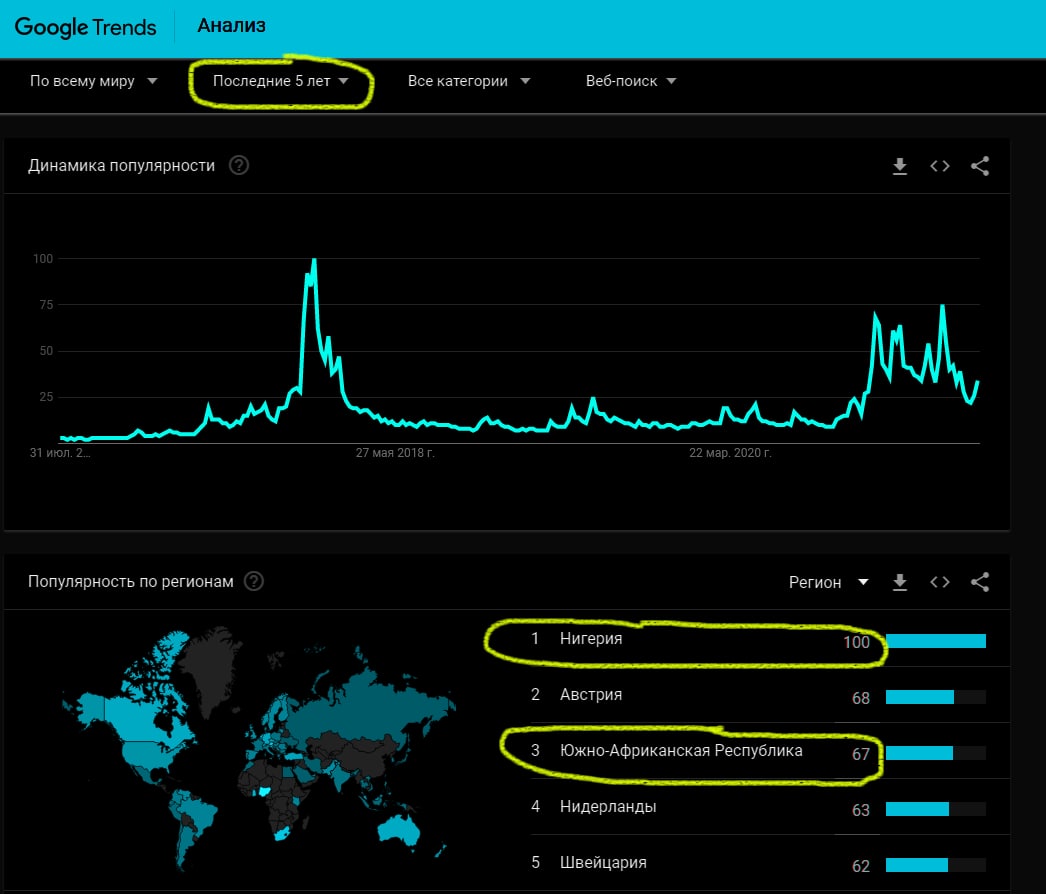Click the 27 мая 2018 г. axis label

point(395,453)
